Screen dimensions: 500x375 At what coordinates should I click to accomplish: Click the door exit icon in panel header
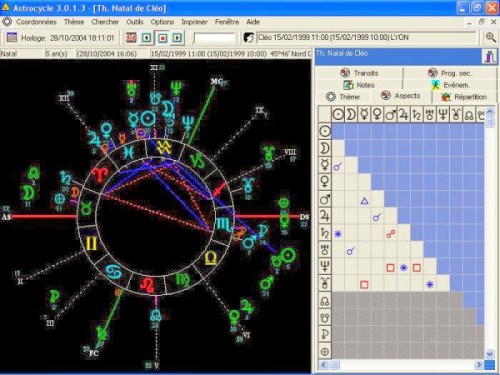[x=489, y=56]
